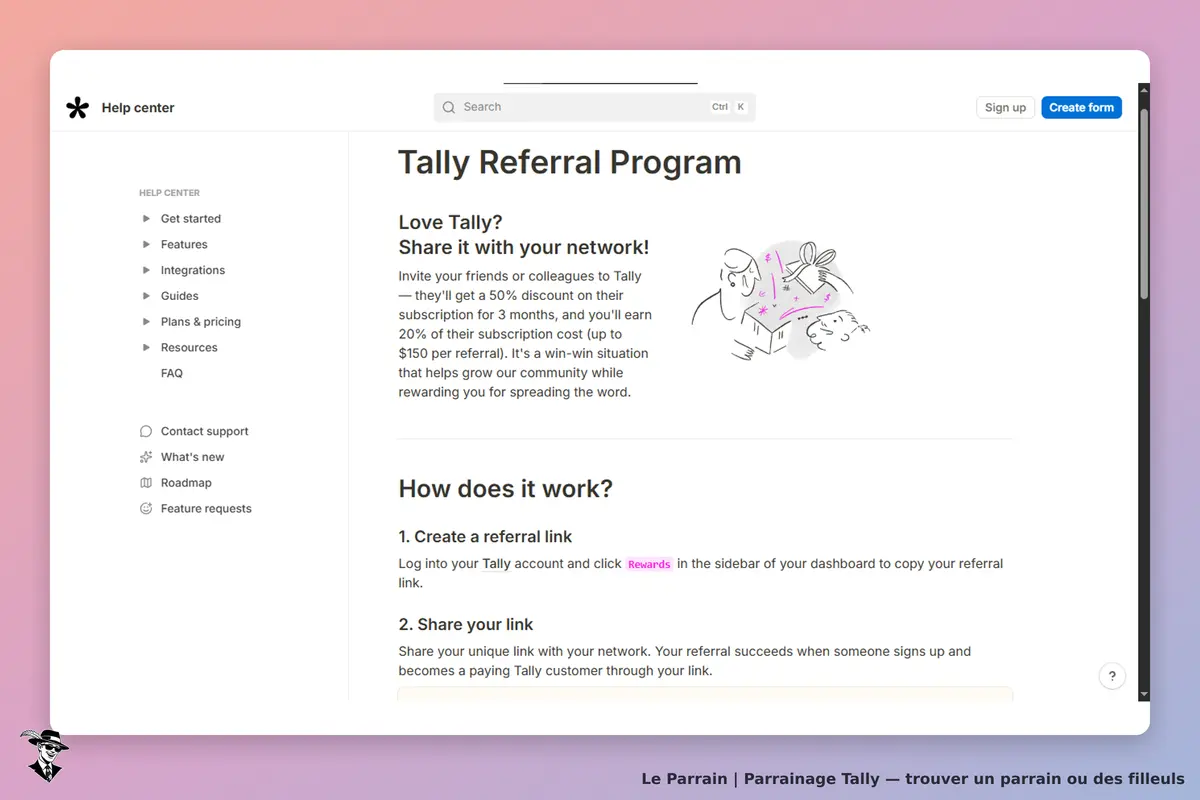Screen dimensions: 1200x800
Task: Open the question mark help bubble
Action: 1112,675
